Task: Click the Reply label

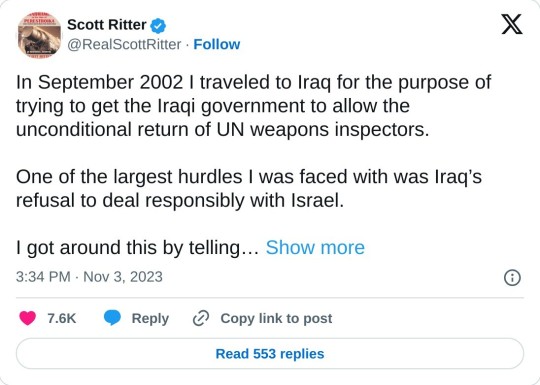Action: point(150,318)
